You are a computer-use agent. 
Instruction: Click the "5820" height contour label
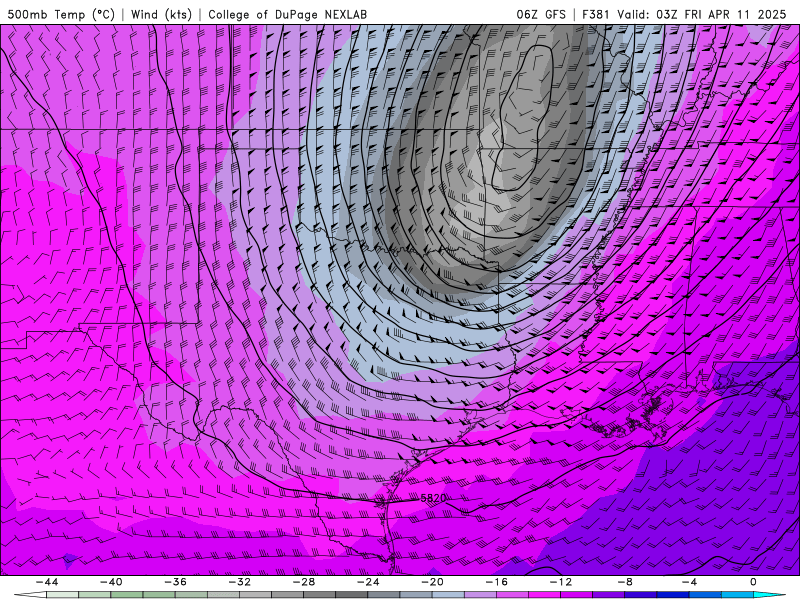coord(434,497)
